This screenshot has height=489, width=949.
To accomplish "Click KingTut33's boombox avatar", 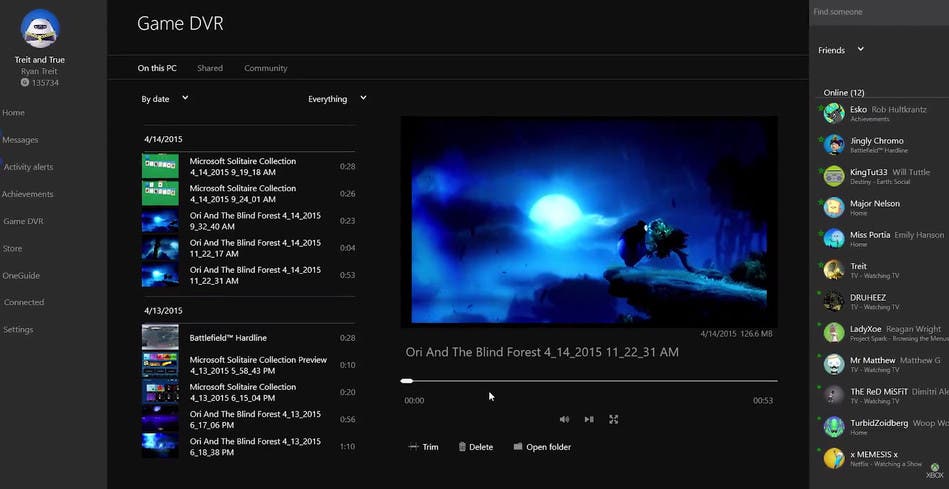I will coord(833,176).
